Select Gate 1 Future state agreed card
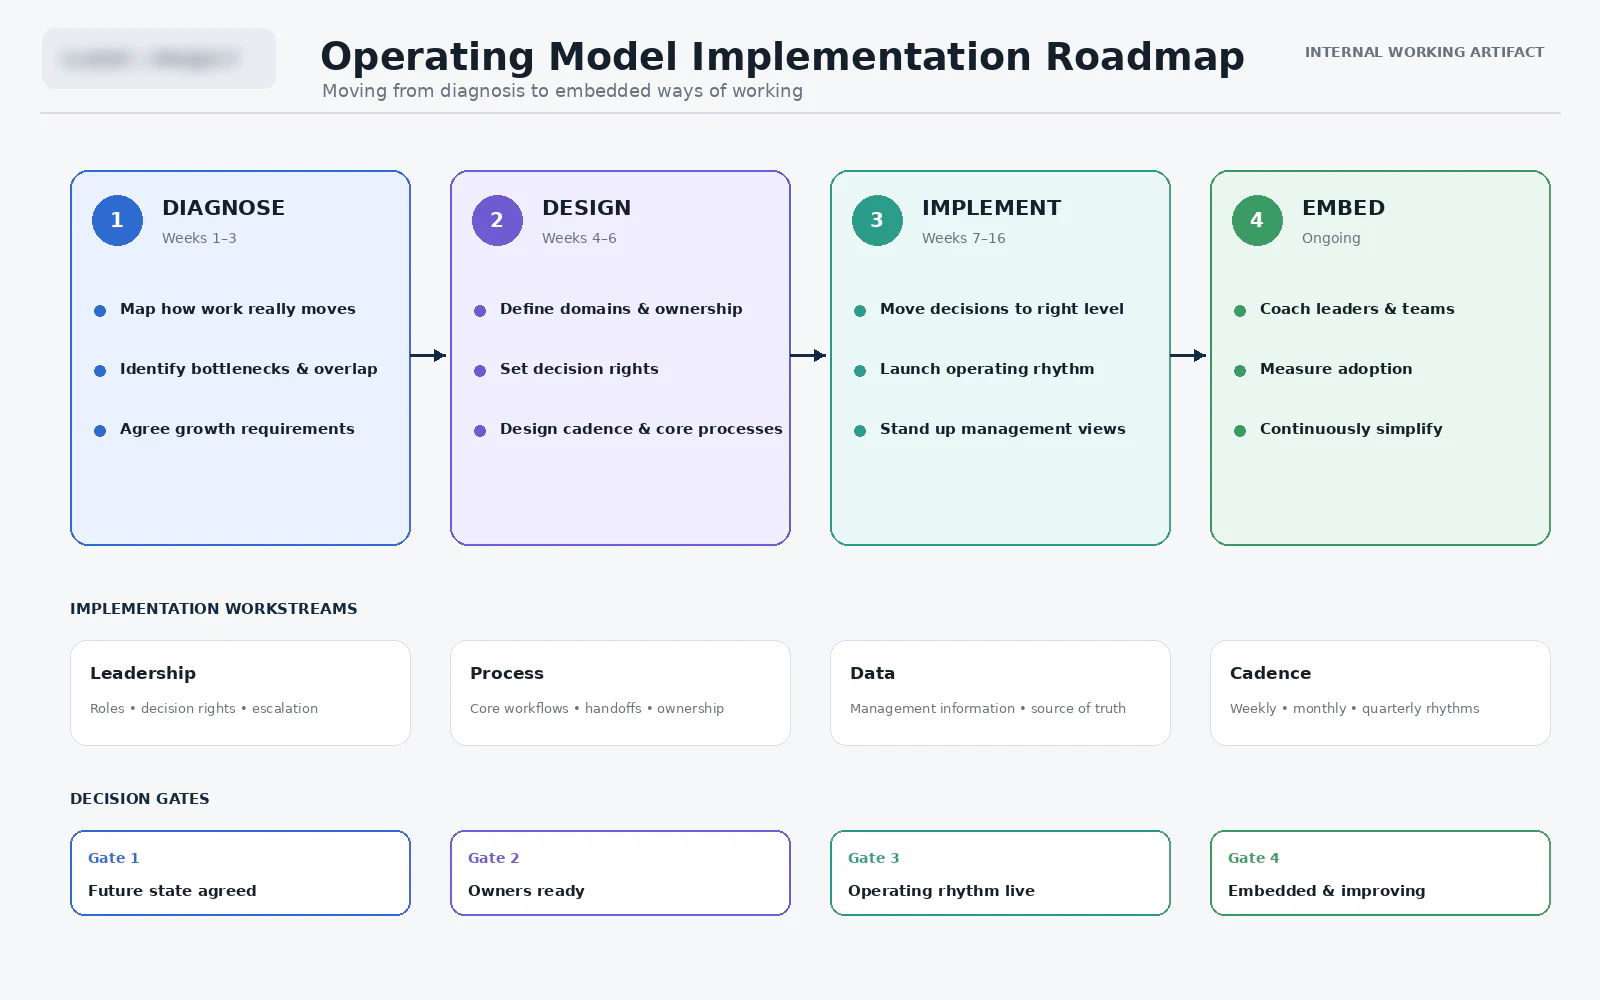This screenshot has width=1600, height=1000. (240, 873)
